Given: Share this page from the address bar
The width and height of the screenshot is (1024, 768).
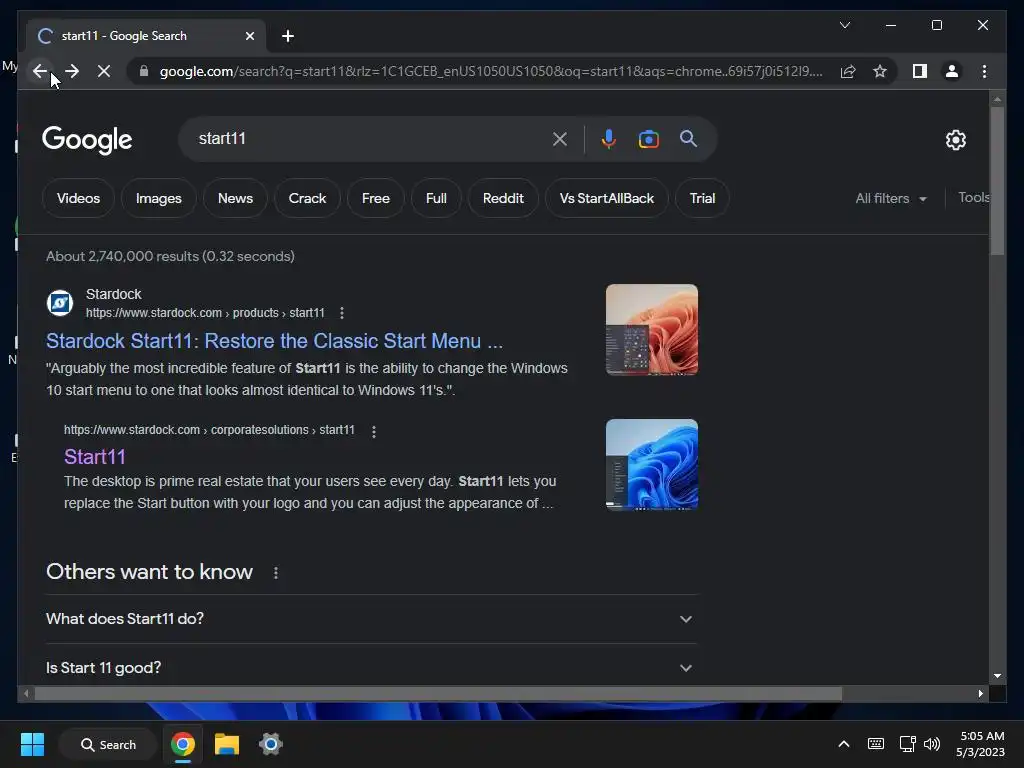Looking at the screenshot, I should (848, 71).
